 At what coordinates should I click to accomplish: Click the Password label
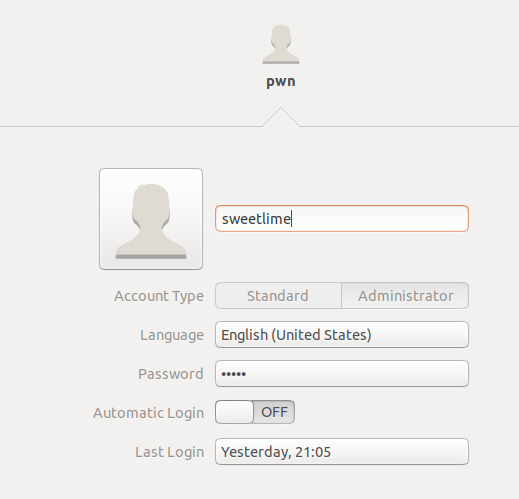pyautogui.click(x=171, y=374)
